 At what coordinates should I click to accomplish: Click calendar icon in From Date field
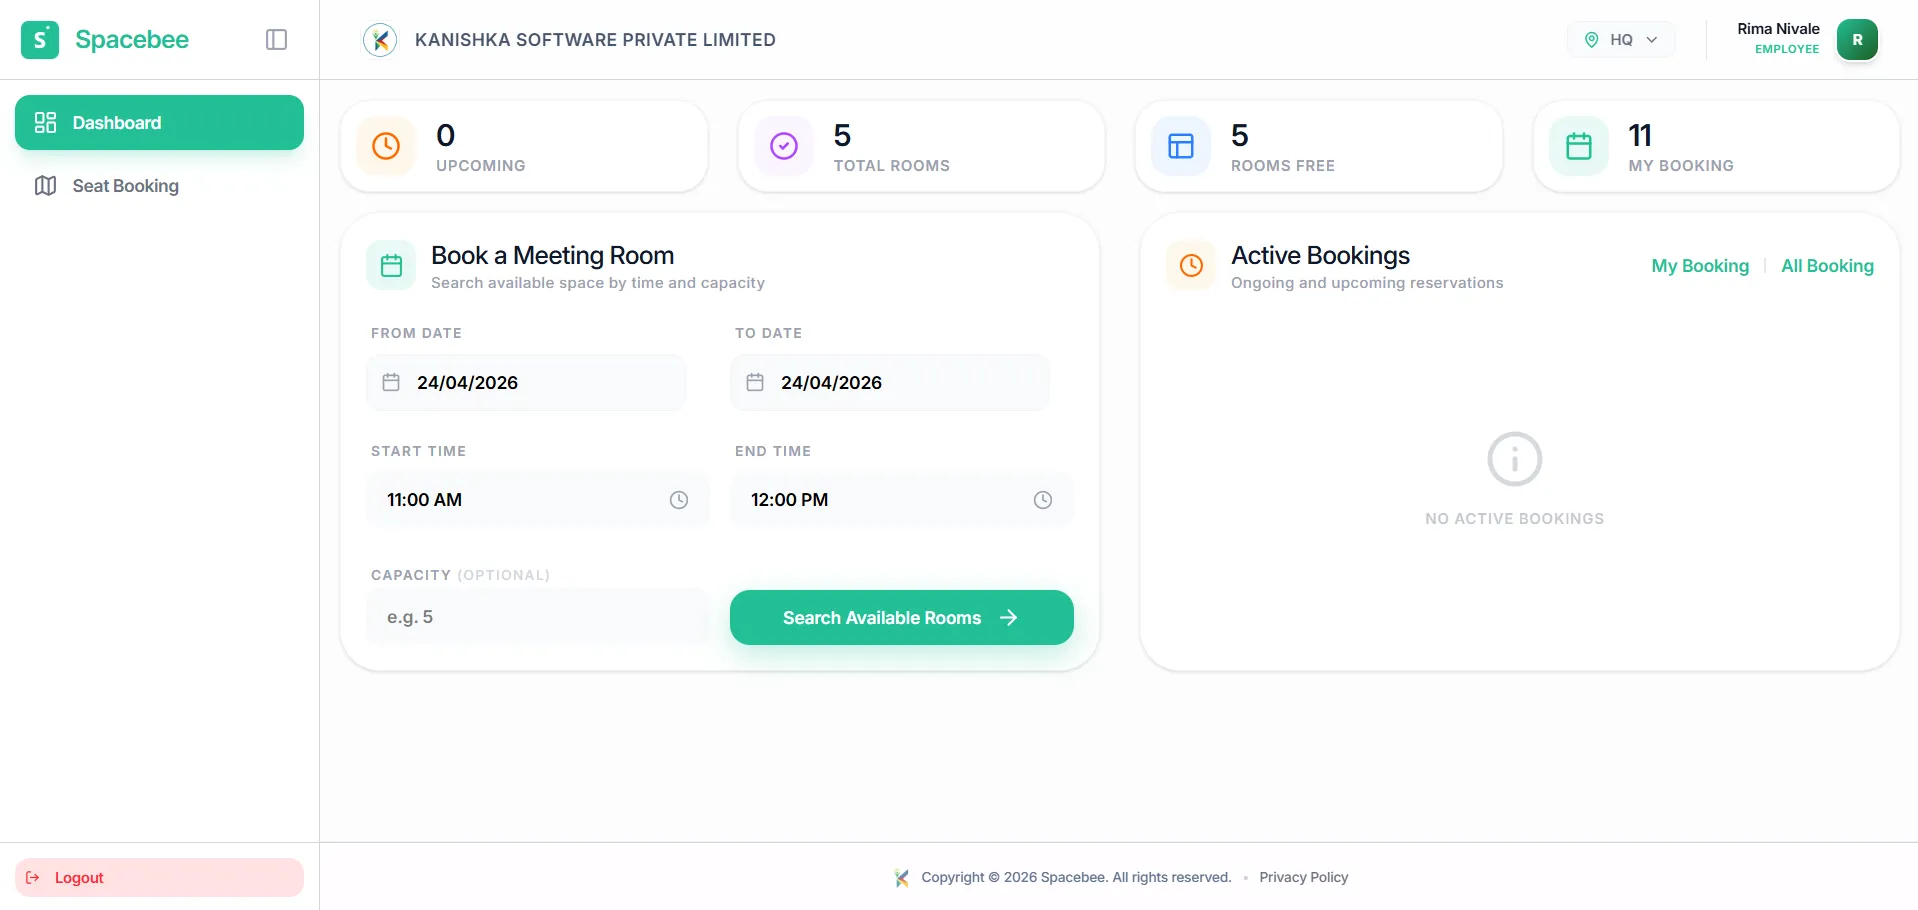(x=391, y=383)
